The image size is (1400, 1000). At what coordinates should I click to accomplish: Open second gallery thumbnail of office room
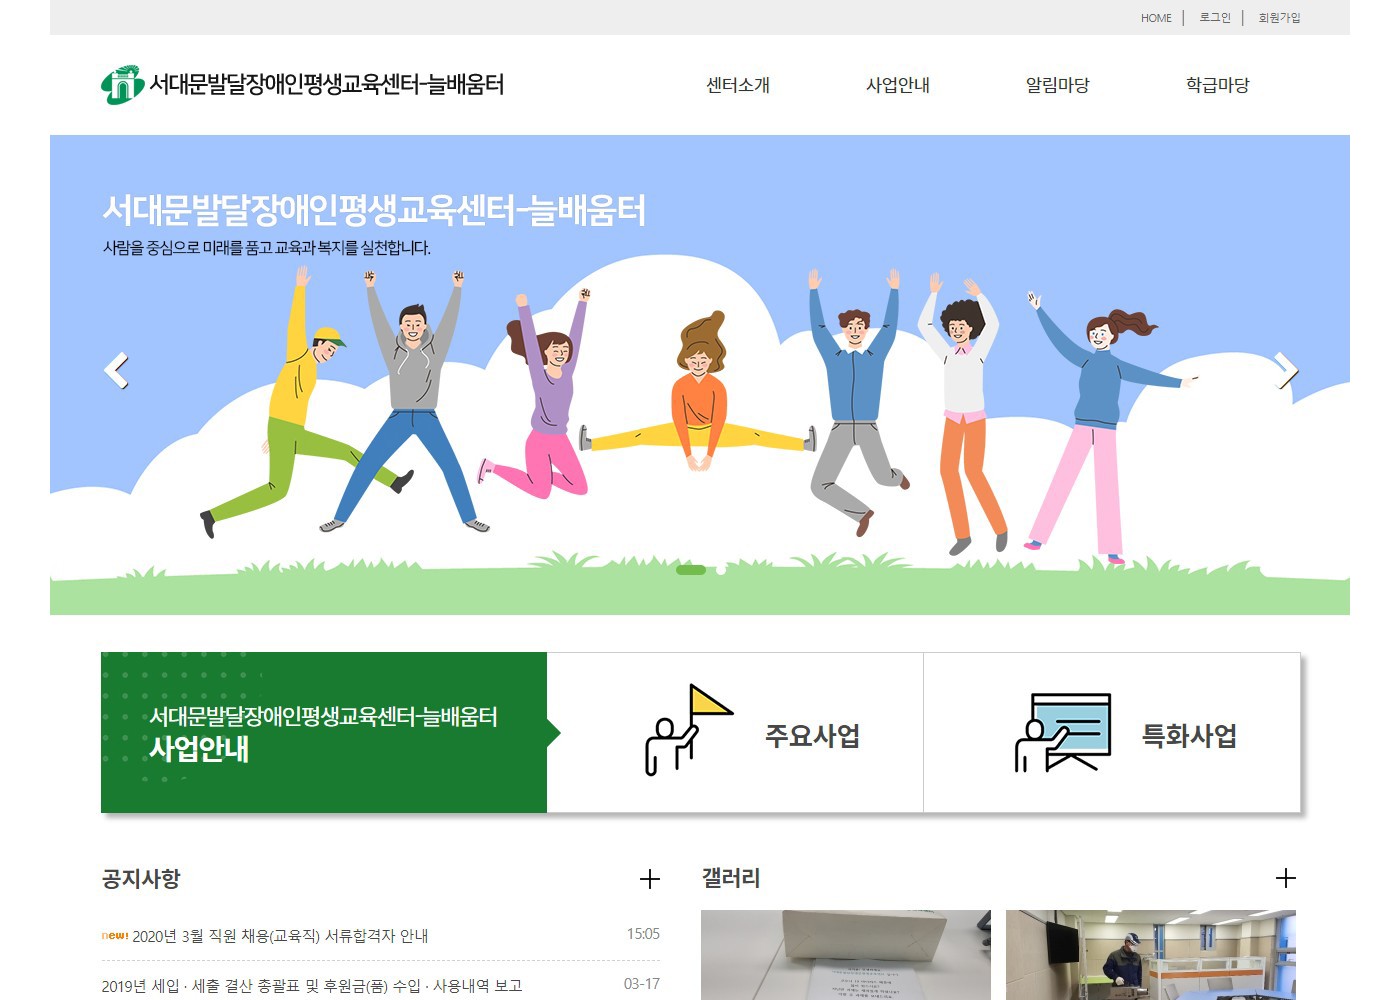point(1150,954)
